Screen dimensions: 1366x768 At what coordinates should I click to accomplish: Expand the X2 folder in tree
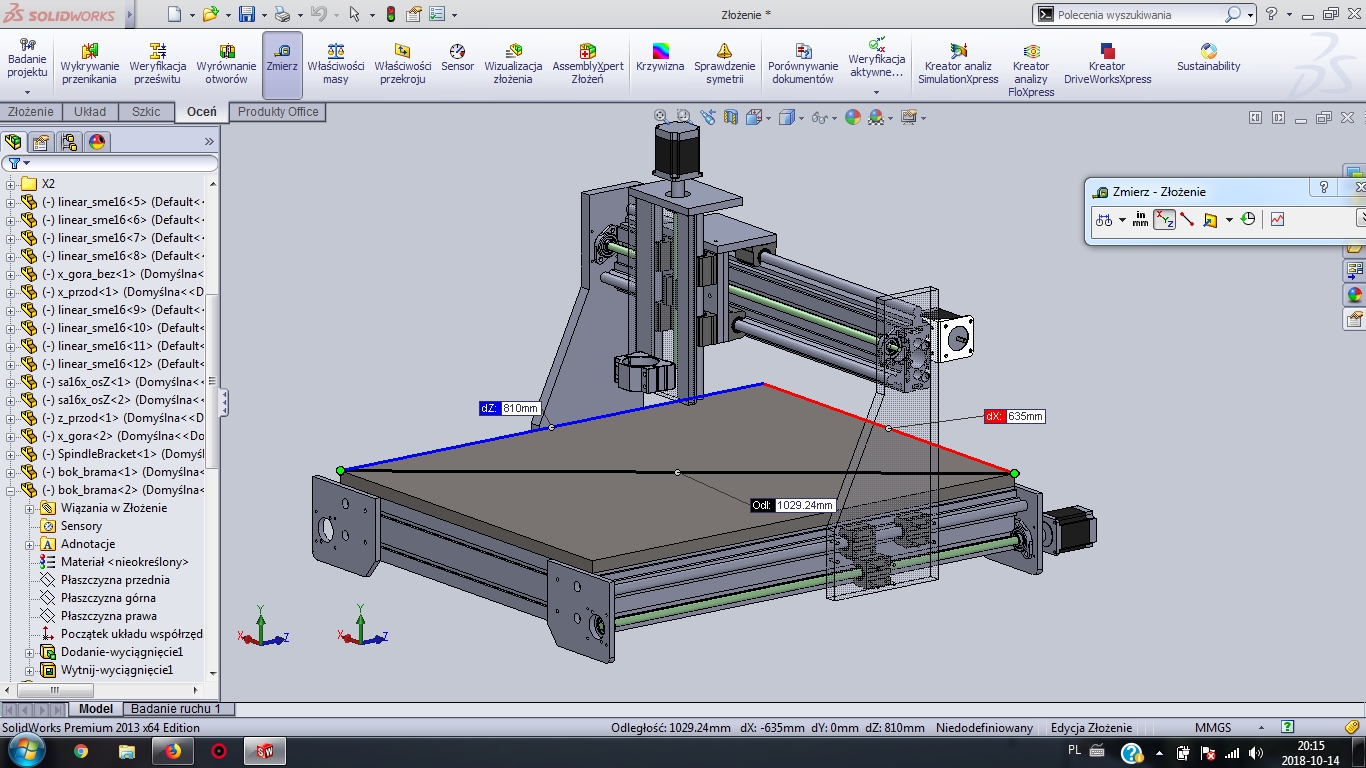(x=11, y=184)
